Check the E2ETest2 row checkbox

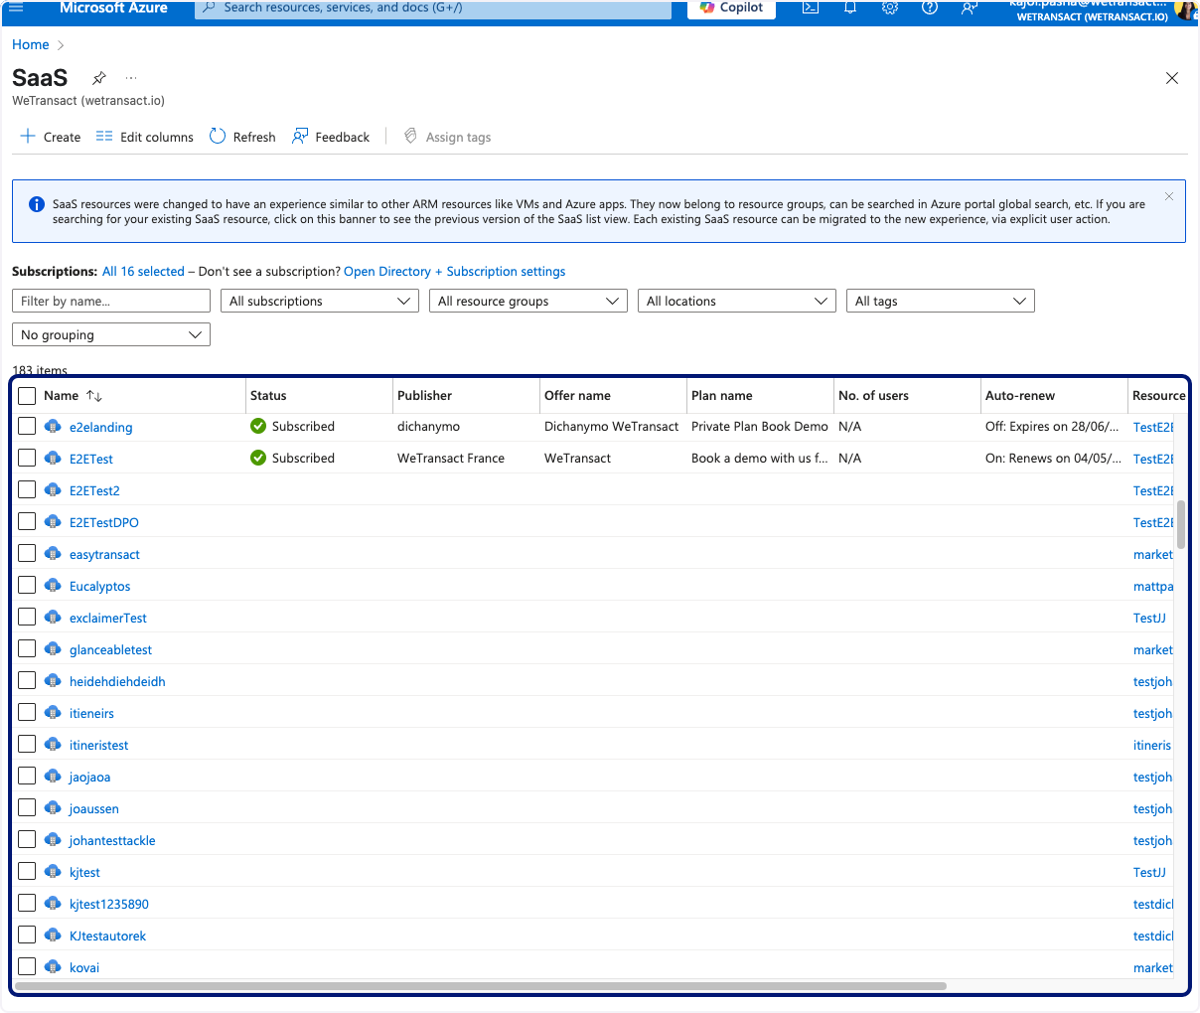pos(27,490)
